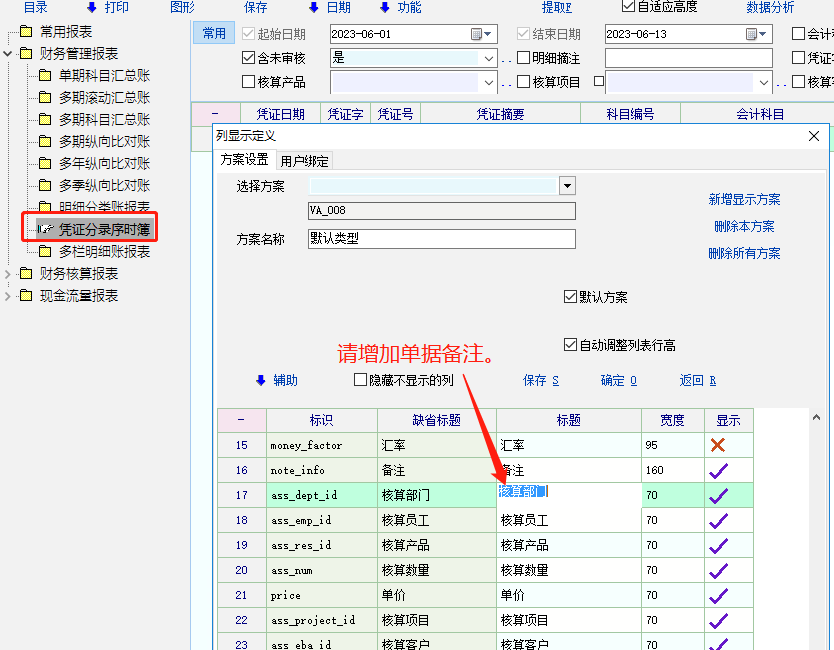Screen dimensions: 834x650
Task: Uncheck the 默认方案 checkbox
Action: [571, 297]
